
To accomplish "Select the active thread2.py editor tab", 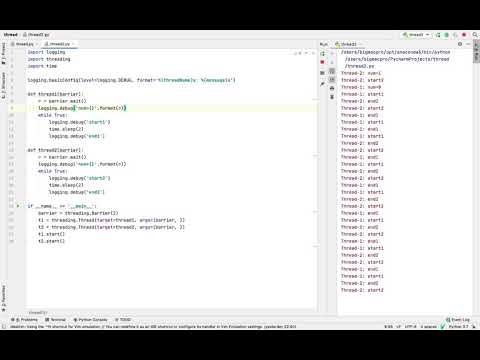I will pyautogui.click(x=59, y=44).
